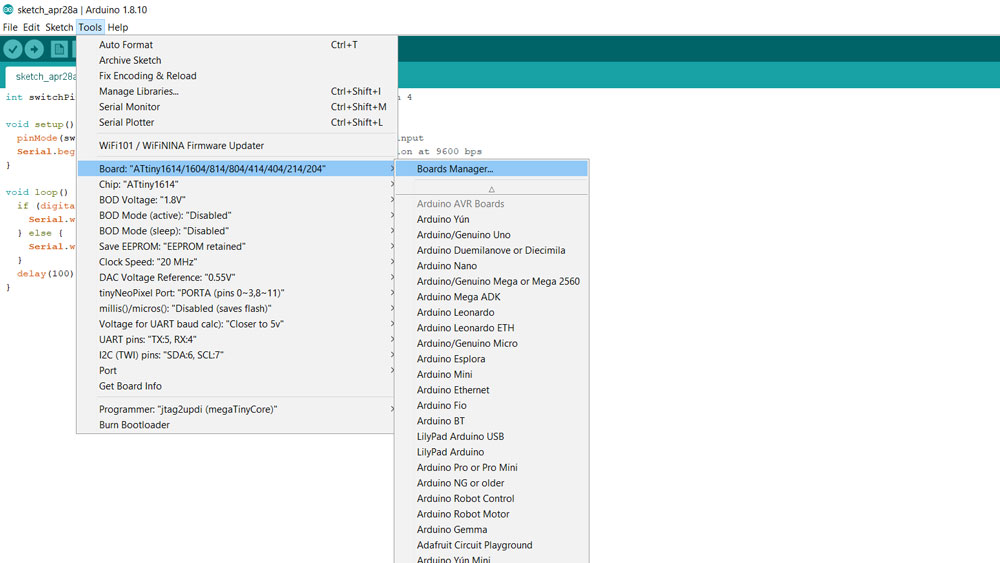This screenshot has height=563, width=1000.
Task: Select Arduino Mega ADK
Action: pyautogui.click(x=492, y=297)
